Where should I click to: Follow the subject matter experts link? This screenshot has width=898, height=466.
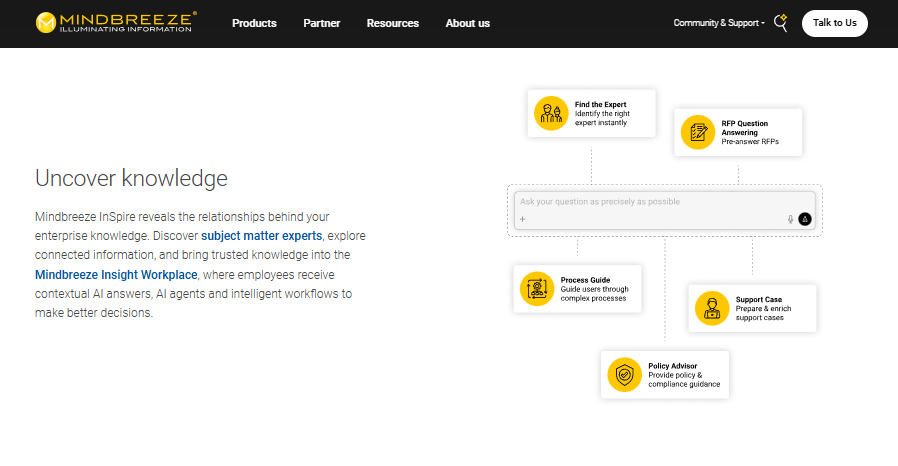tap(261, 236)
